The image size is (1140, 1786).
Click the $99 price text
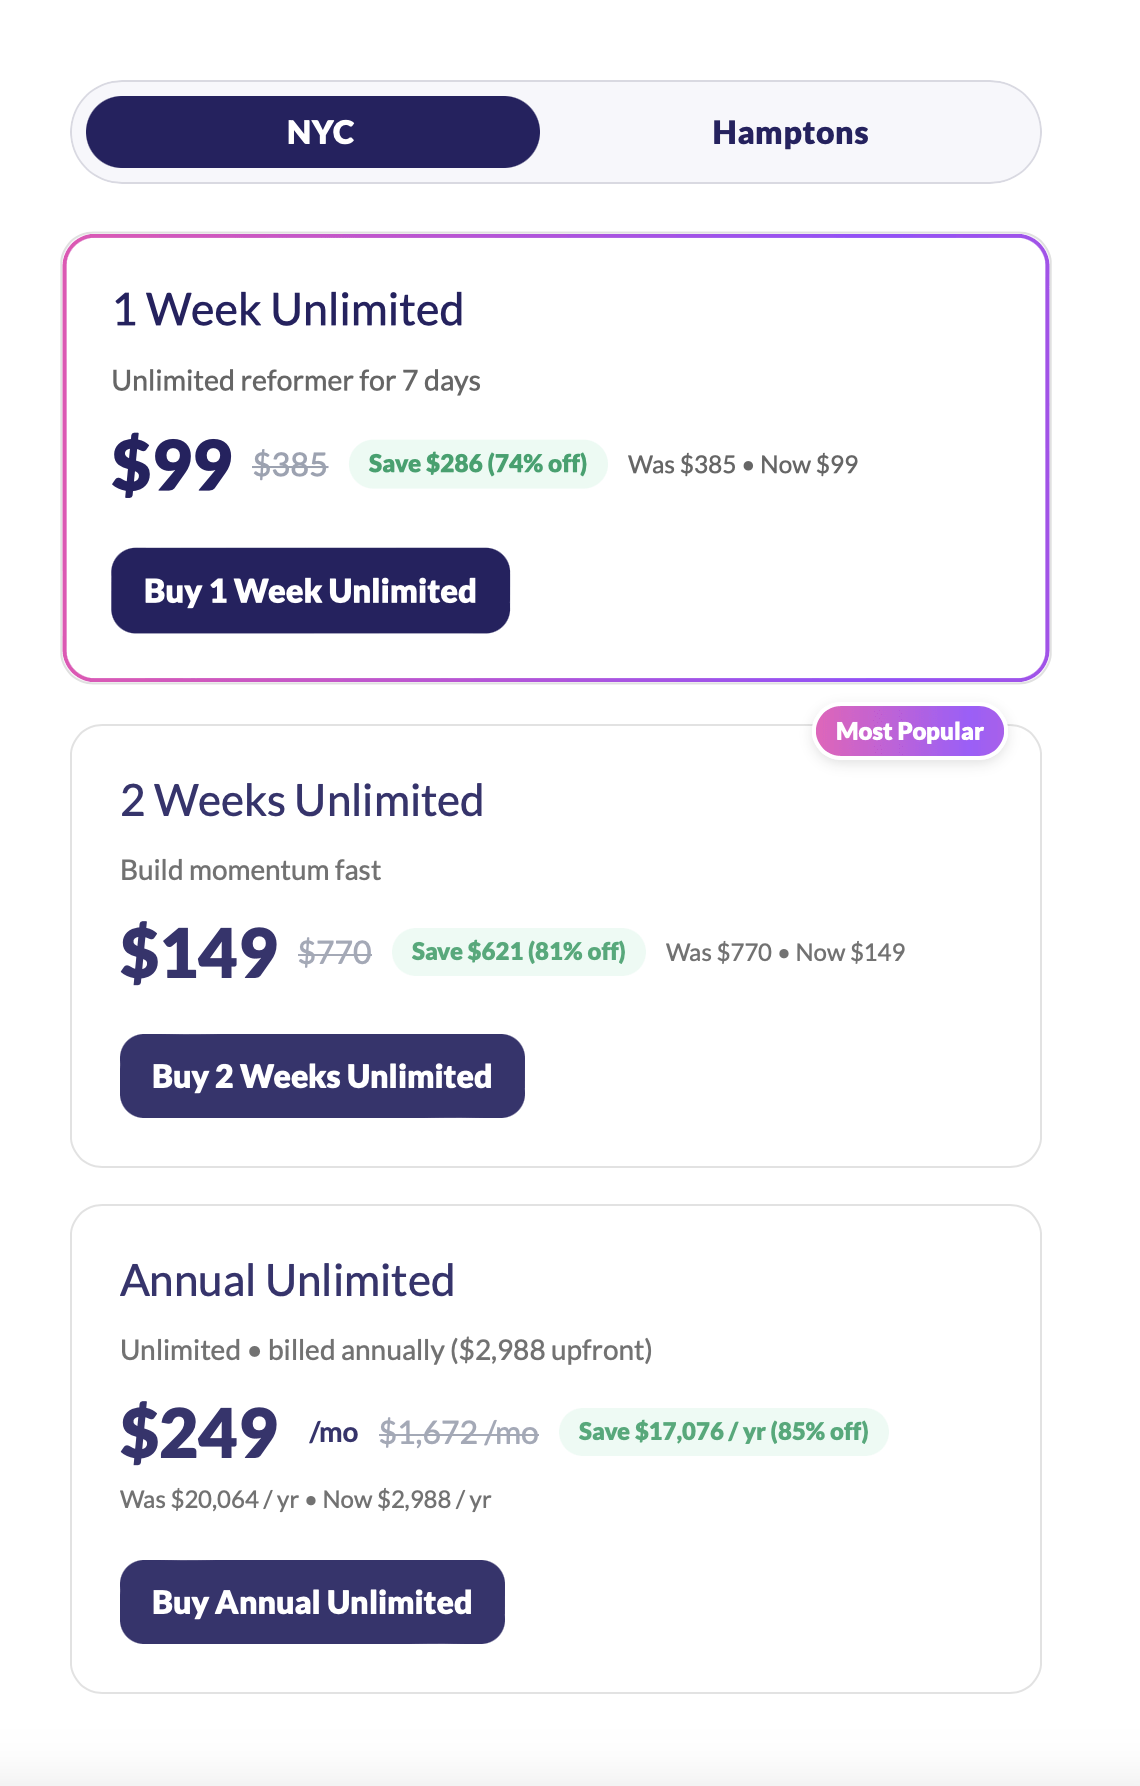tap(172, 466)
